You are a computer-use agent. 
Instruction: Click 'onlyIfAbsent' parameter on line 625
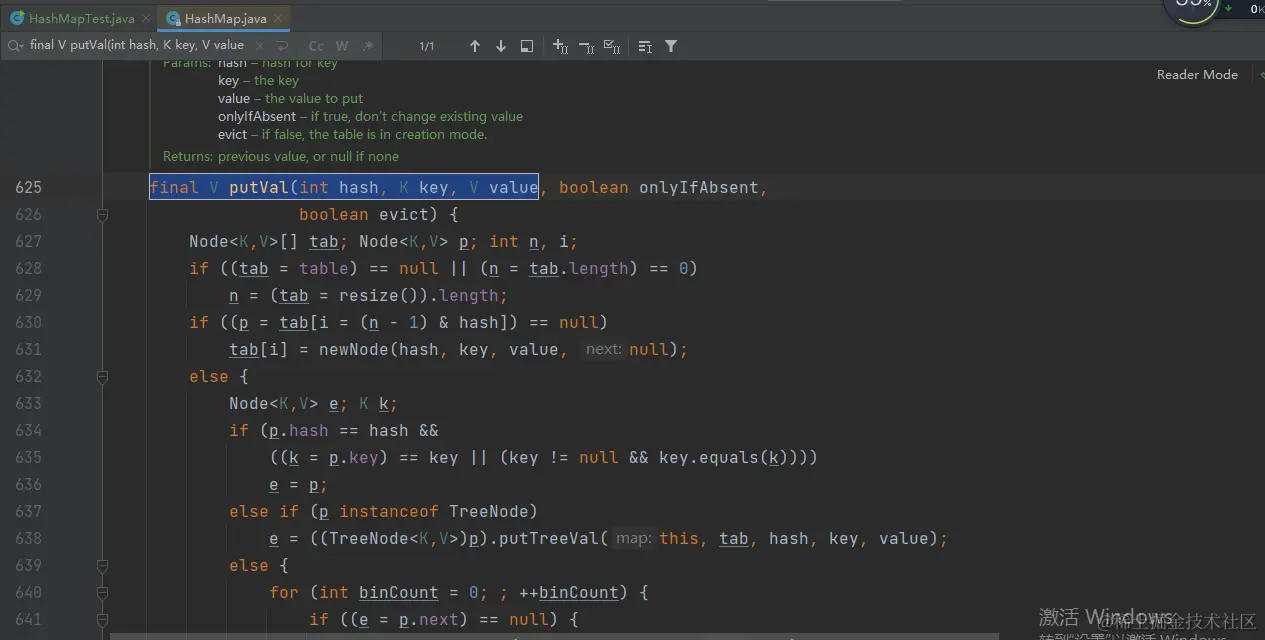[699, 187]
